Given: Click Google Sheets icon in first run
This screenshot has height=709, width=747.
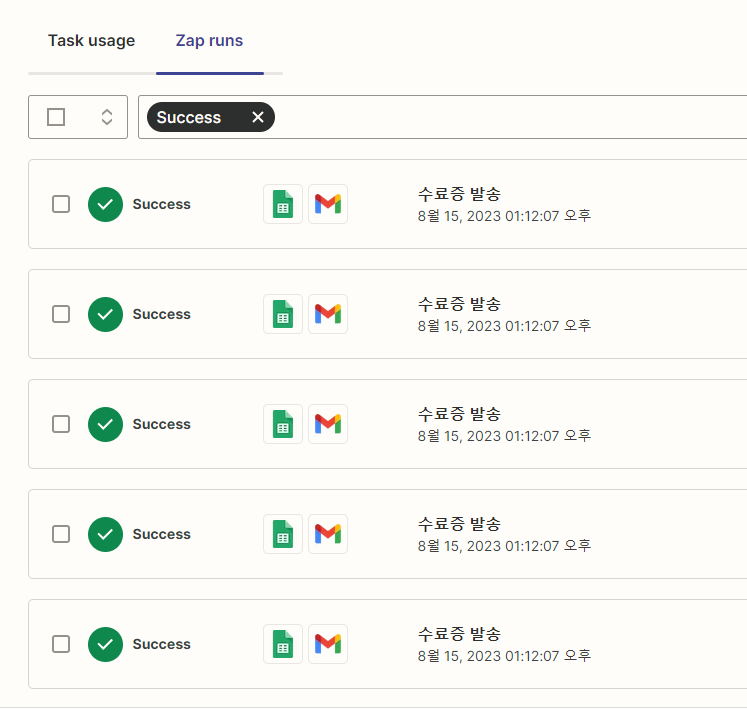Looking at the screenshot, I should [x=283, y=204].
